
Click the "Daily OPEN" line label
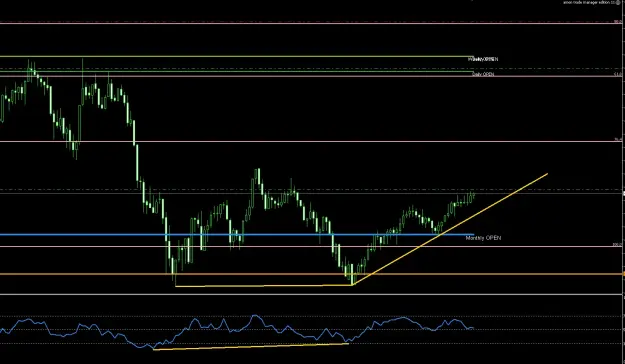(x=483, y=74)
